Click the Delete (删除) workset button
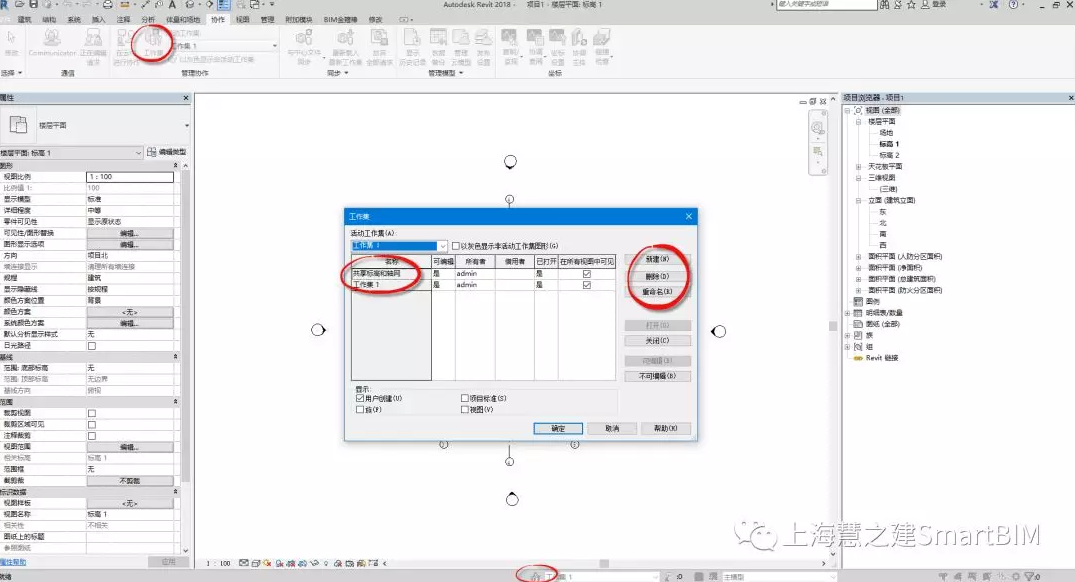The height and width of the screenshot is (582, 1075). pyautogui.click(x=657, y=276)
